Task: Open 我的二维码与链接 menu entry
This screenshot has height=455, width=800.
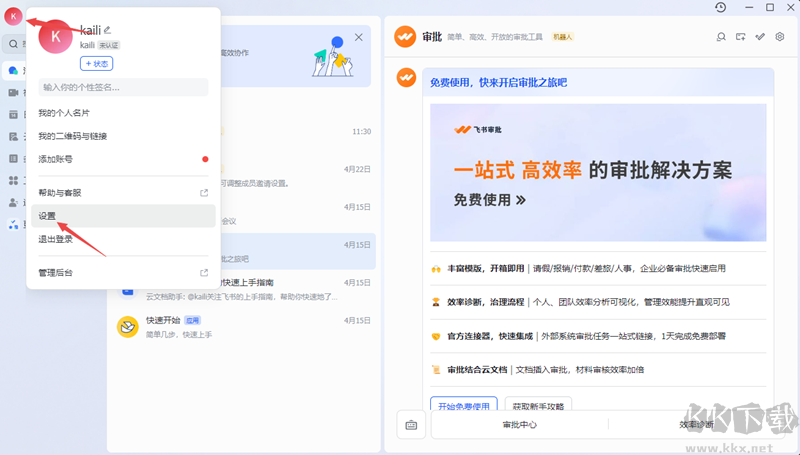Action: 72,136
